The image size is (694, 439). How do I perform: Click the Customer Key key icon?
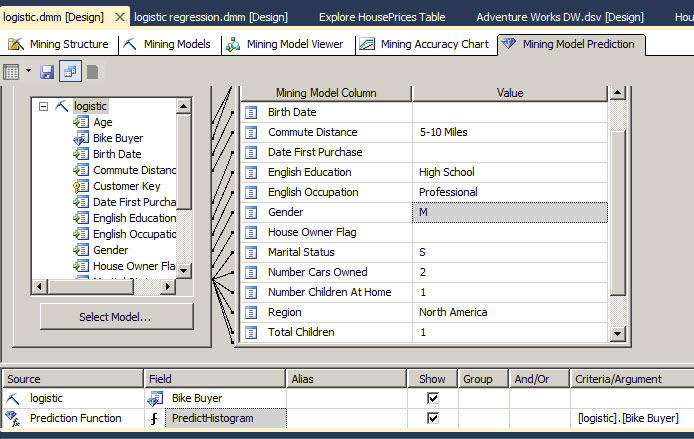81,186
